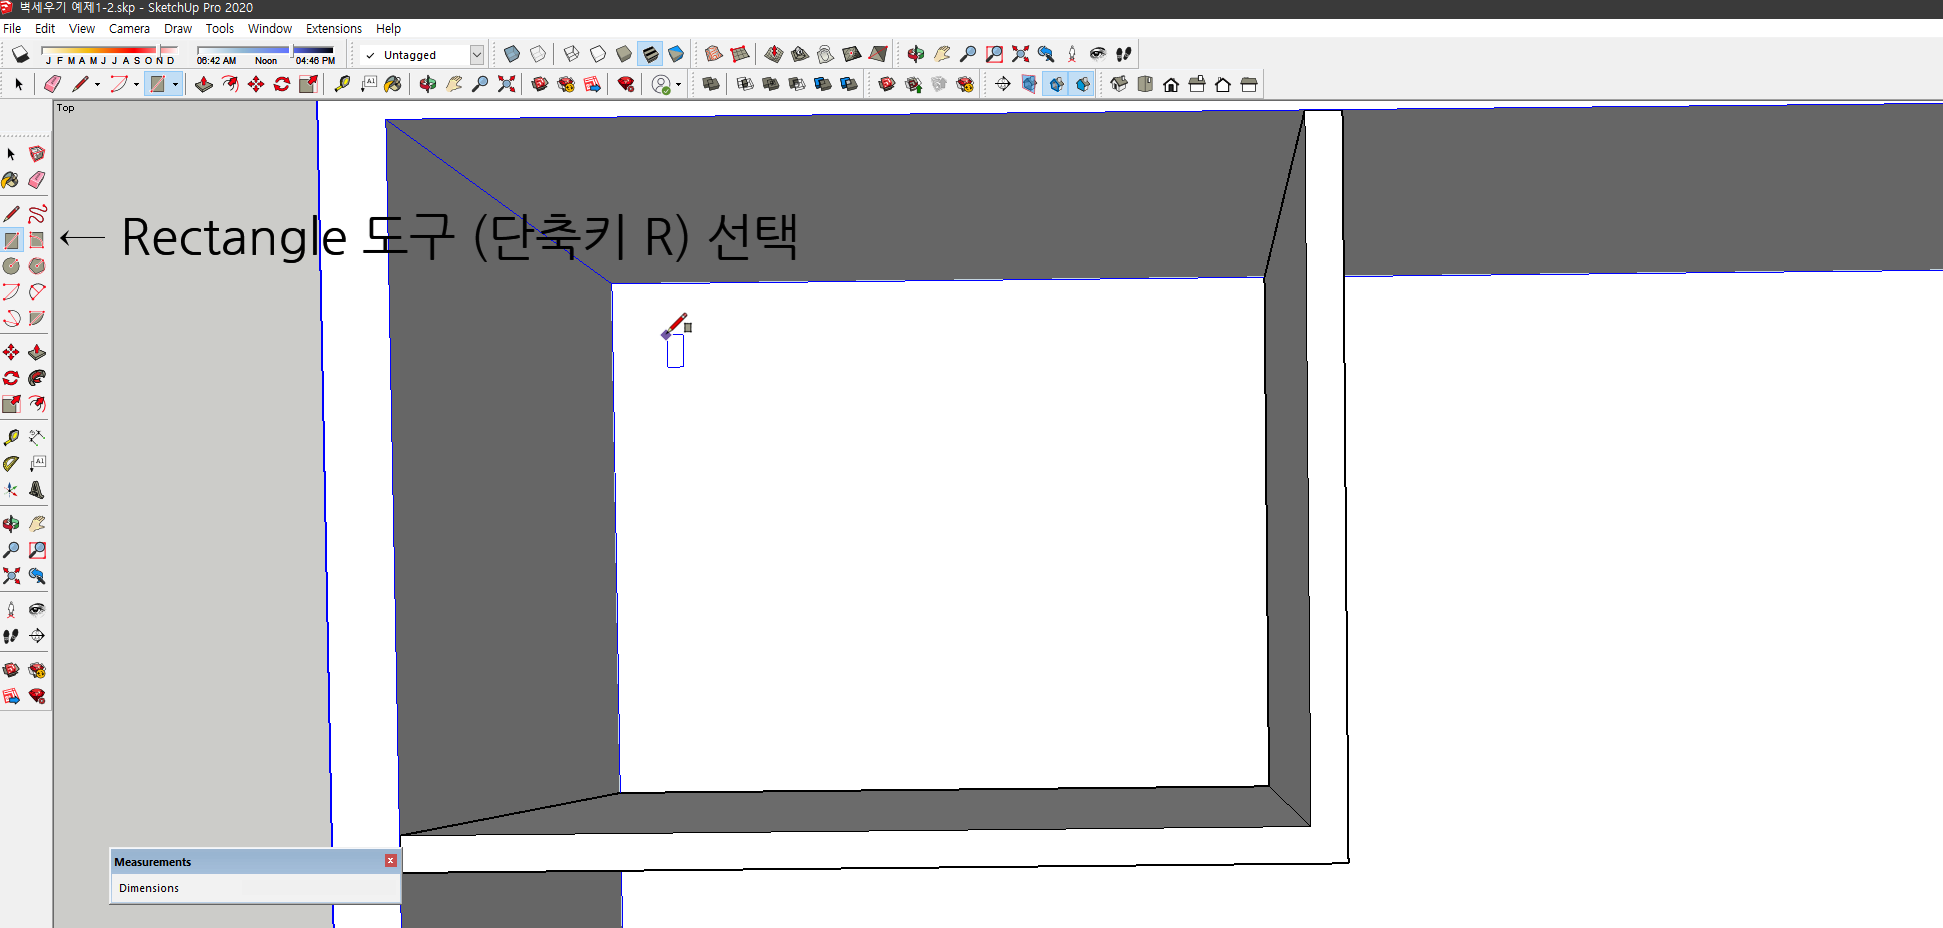Activate the Push/Pull tool

click(37, 352)
